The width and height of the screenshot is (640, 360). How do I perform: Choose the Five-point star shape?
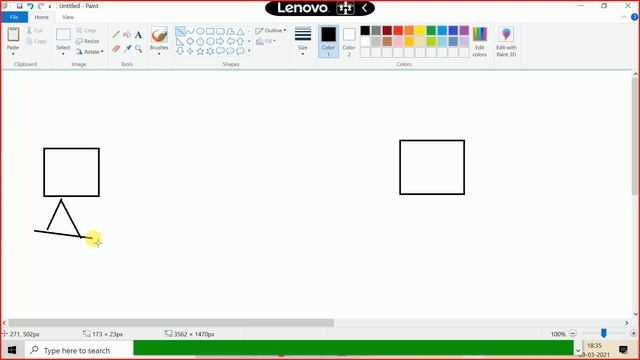pos(200,51)
